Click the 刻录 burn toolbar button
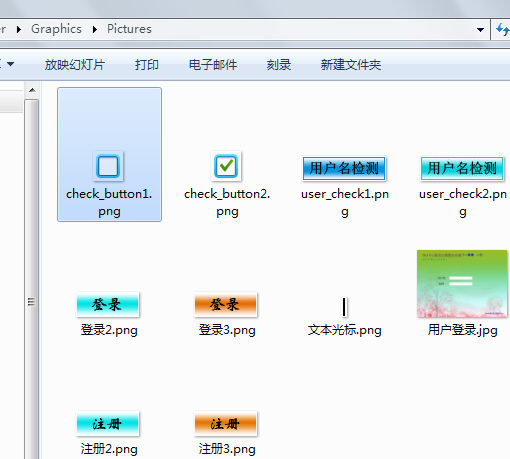This screenshot has width=510, height=459. pyautogui.click(x=279, y=65)
